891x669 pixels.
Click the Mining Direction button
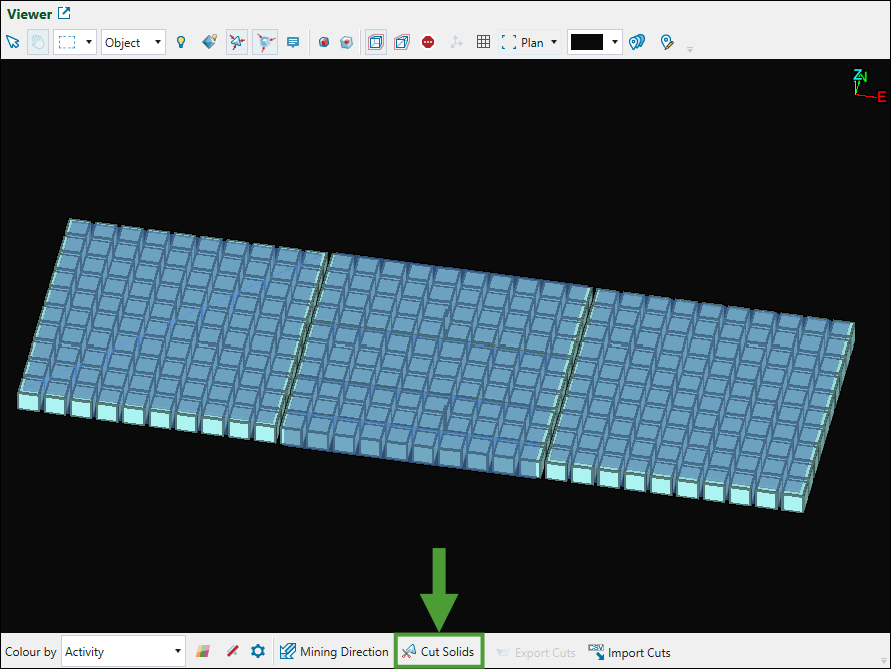pos(334,652)
